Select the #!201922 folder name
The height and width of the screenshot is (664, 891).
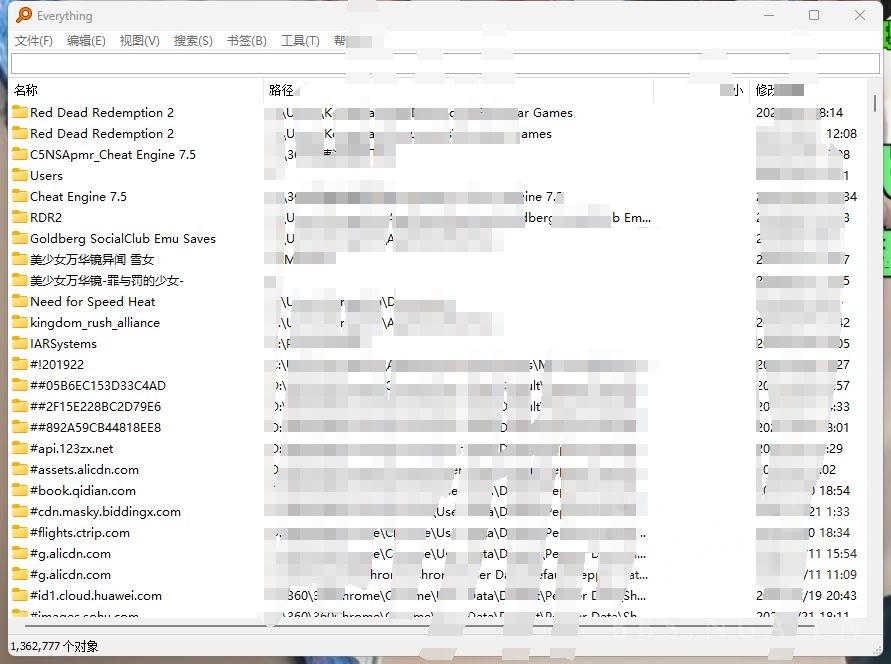[57, 365]
